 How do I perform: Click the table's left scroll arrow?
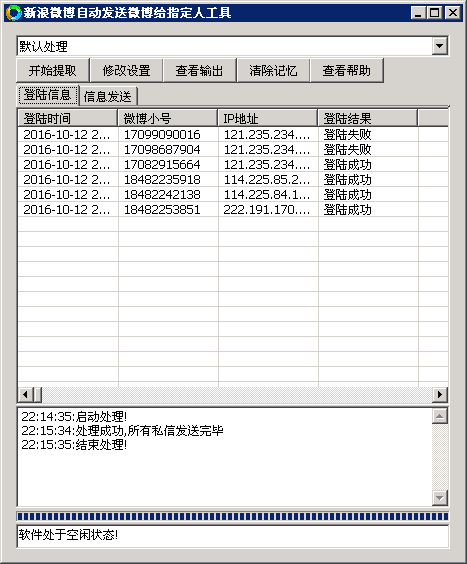click(25, 395)
